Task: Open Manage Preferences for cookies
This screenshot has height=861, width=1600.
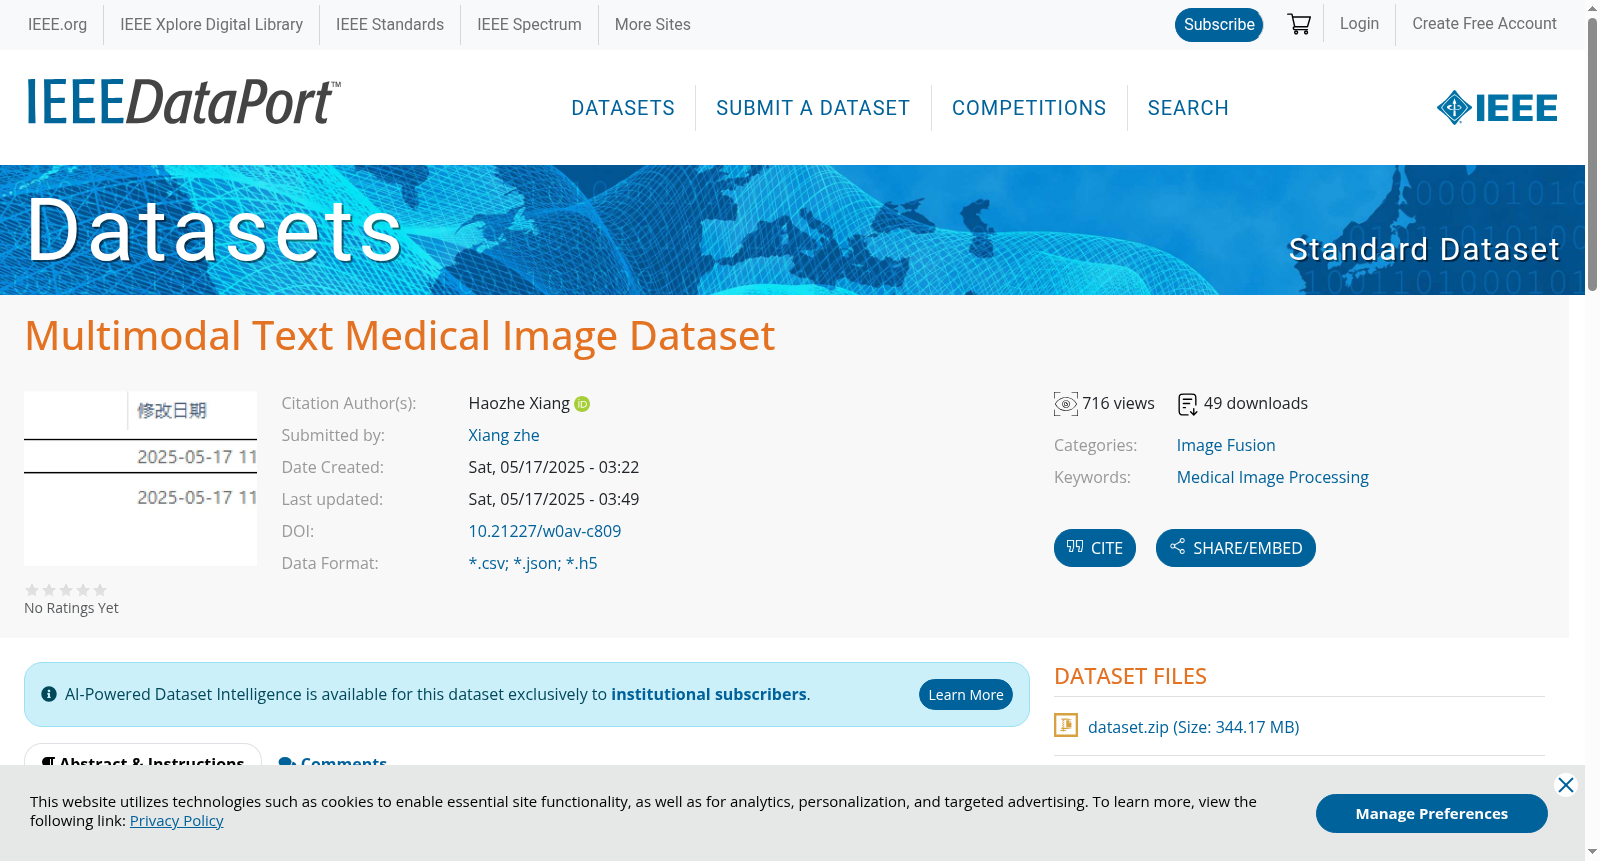Action: pos(1432,814)
